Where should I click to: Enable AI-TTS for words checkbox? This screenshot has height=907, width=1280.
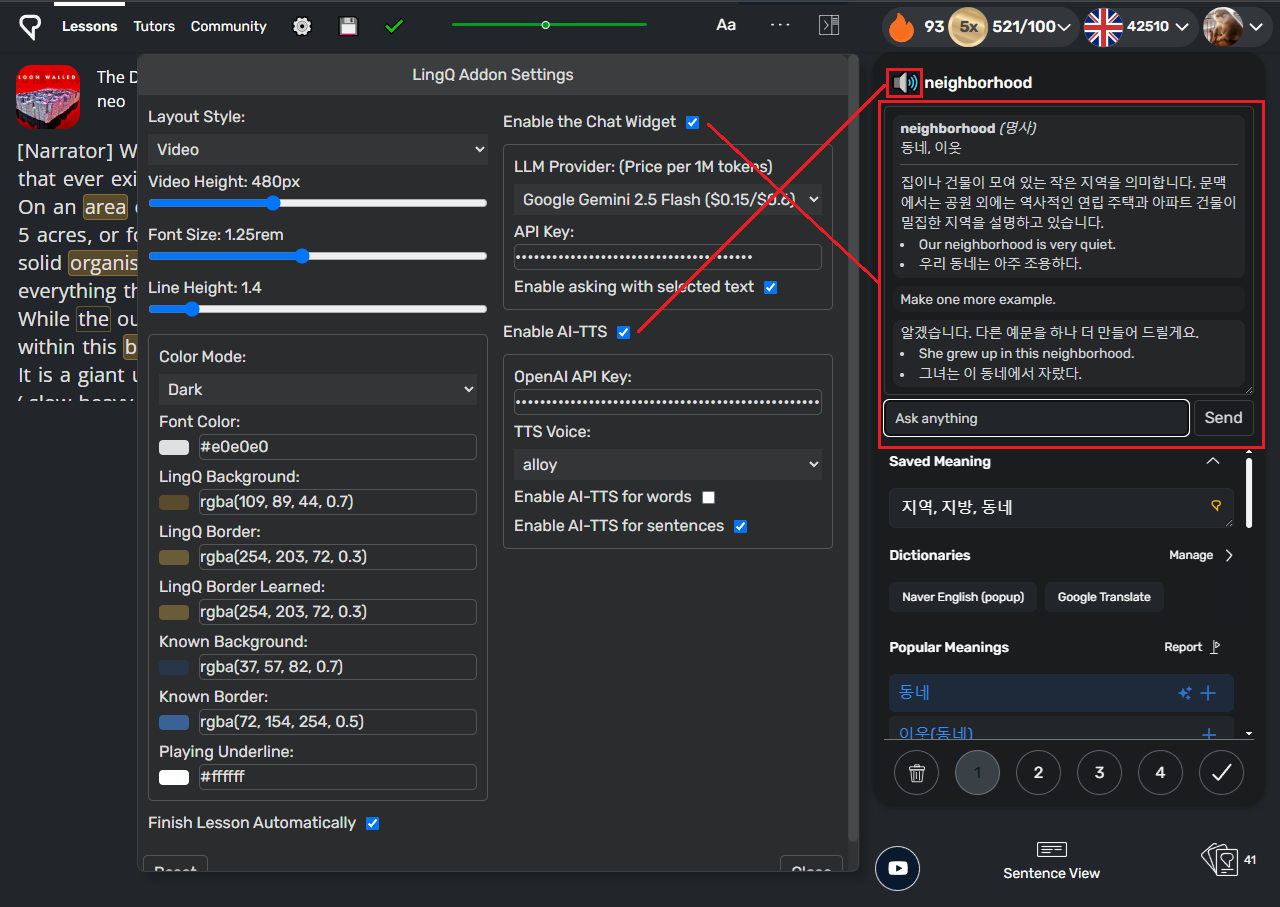click(709, 497)
